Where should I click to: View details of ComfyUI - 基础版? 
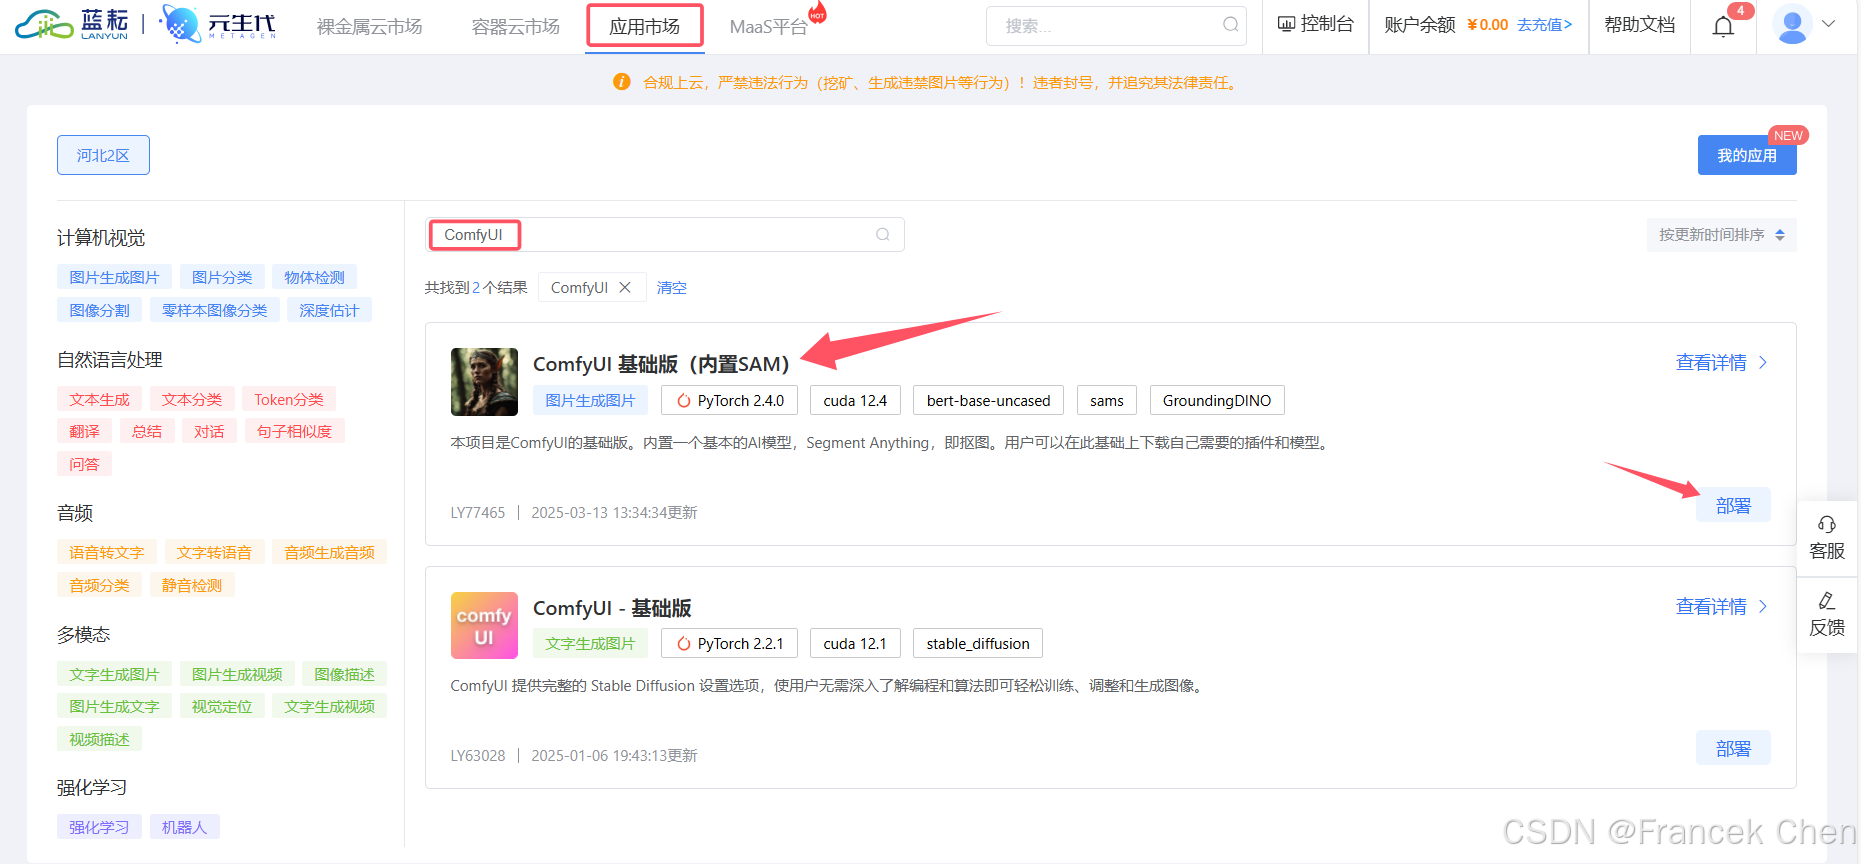tap(1721, 607)
